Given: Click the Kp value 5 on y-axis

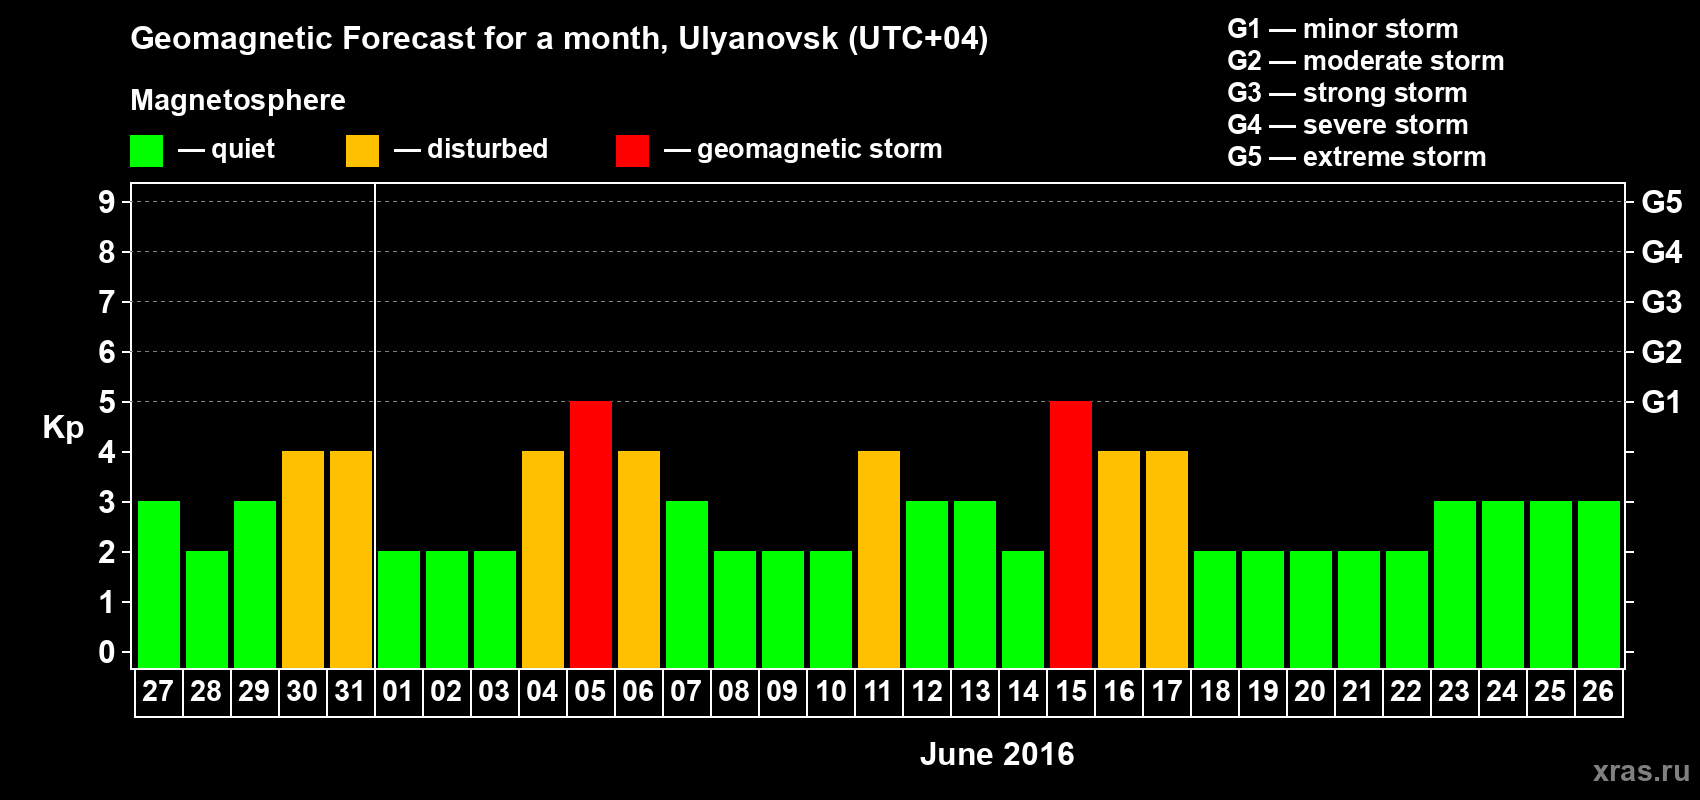Looking at the screenshot, I should pos(107,402).
